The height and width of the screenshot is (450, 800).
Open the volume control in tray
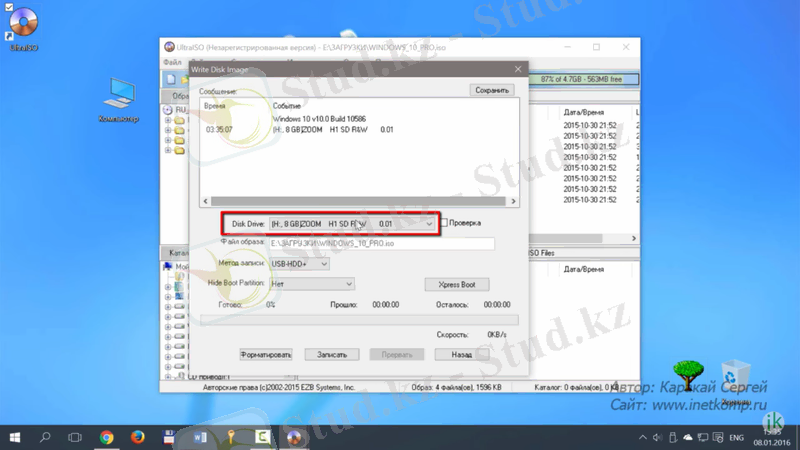658,437
